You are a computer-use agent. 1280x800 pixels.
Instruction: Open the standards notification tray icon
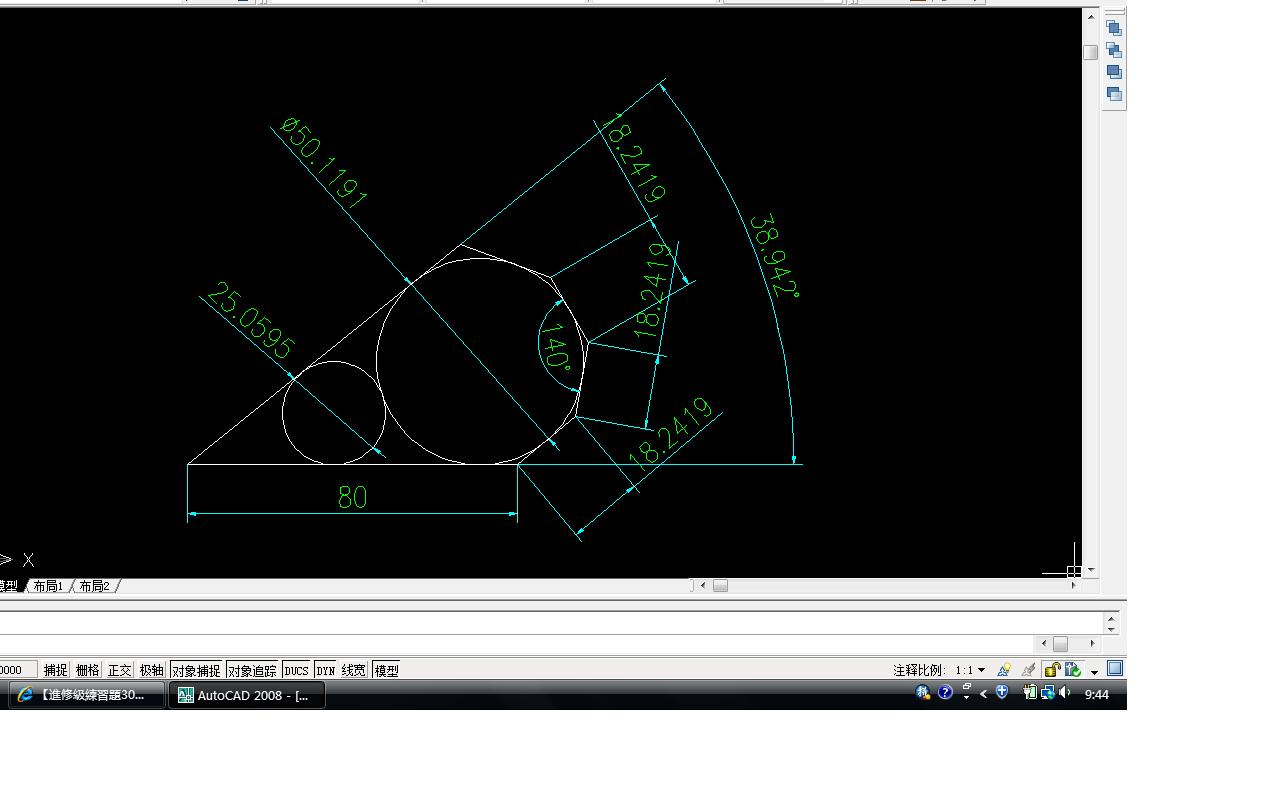(x=1073, y=669)
